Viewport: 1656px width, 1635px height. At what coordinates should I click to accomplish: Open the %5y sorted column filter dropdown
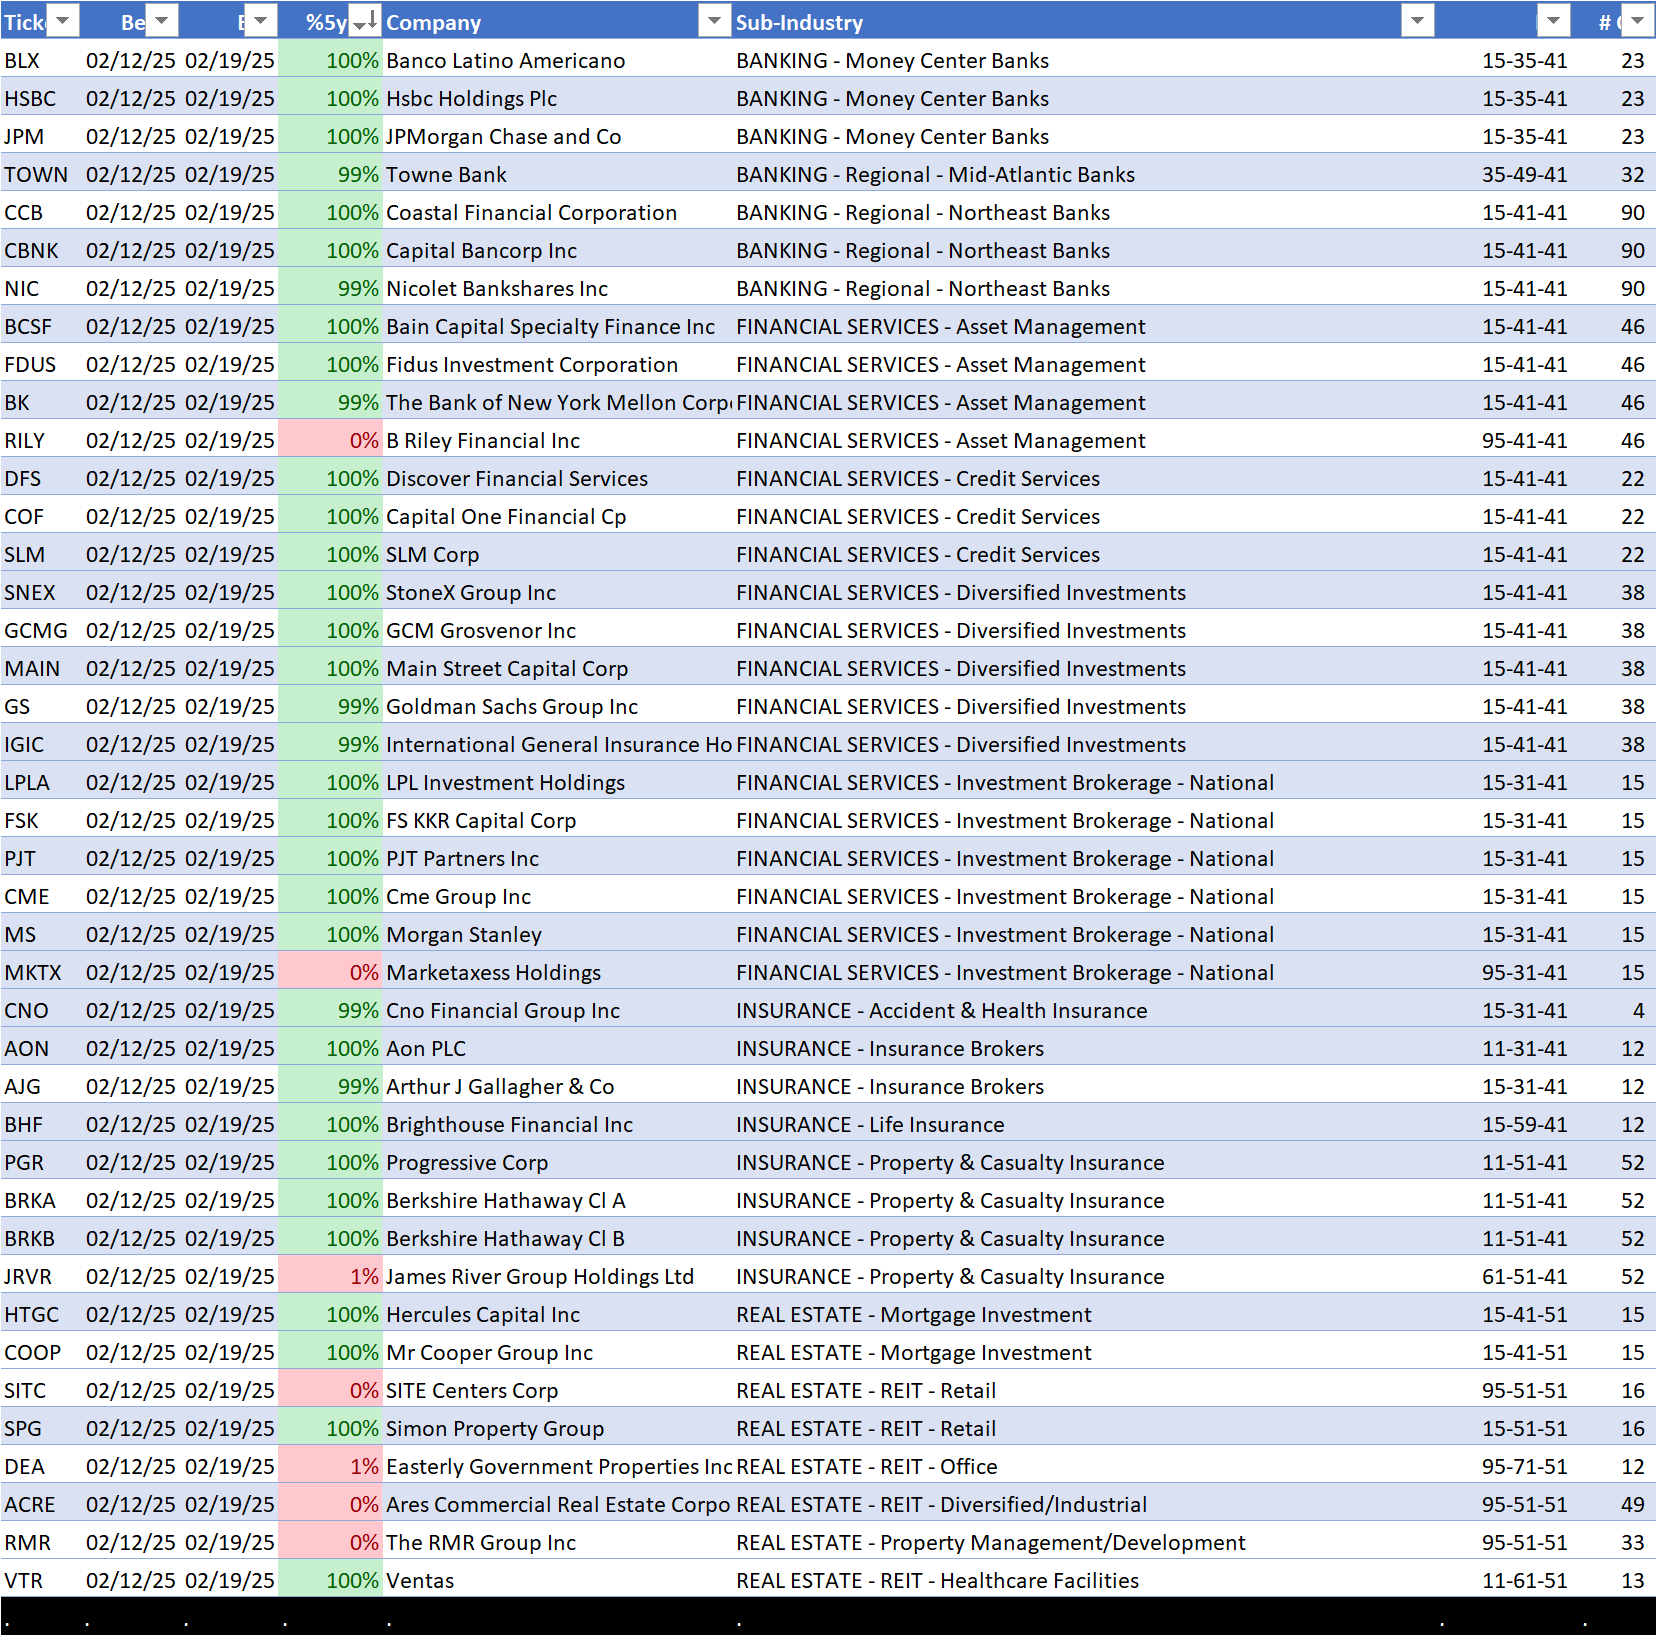point(365,20)
